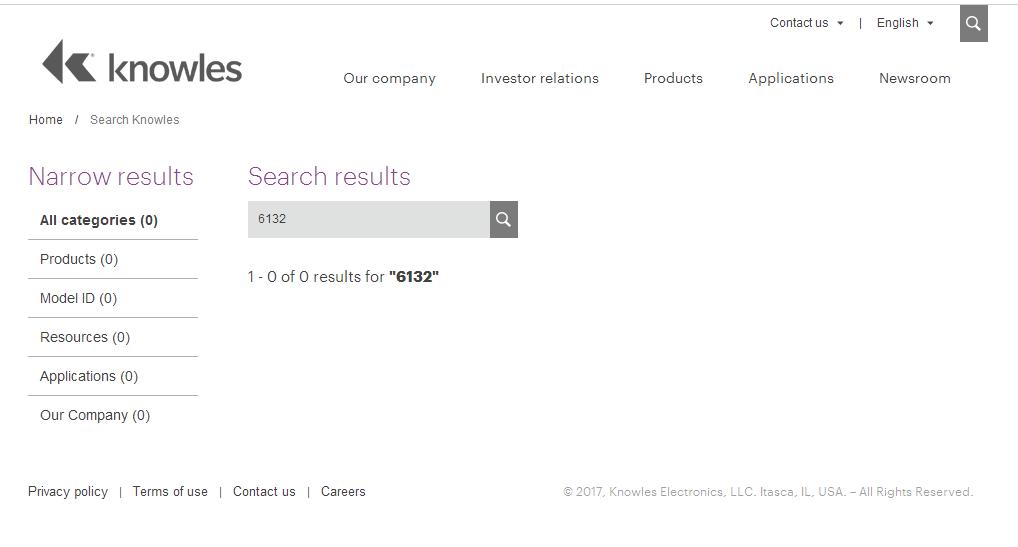
Task: Choose the Our Company (0) filter
Action: tap(95, 415)
